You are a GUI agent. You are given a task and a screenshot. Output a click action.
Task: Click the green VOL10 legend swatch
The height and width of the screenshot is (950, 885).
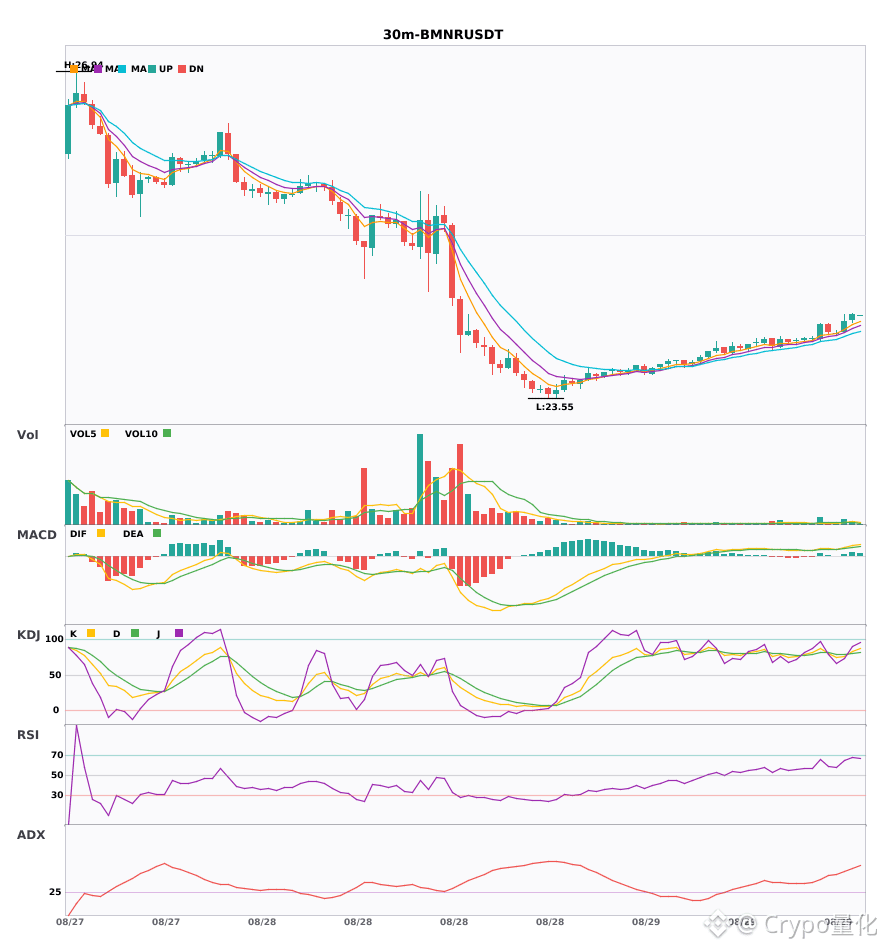pyautogui.click(x=167, y=433)
